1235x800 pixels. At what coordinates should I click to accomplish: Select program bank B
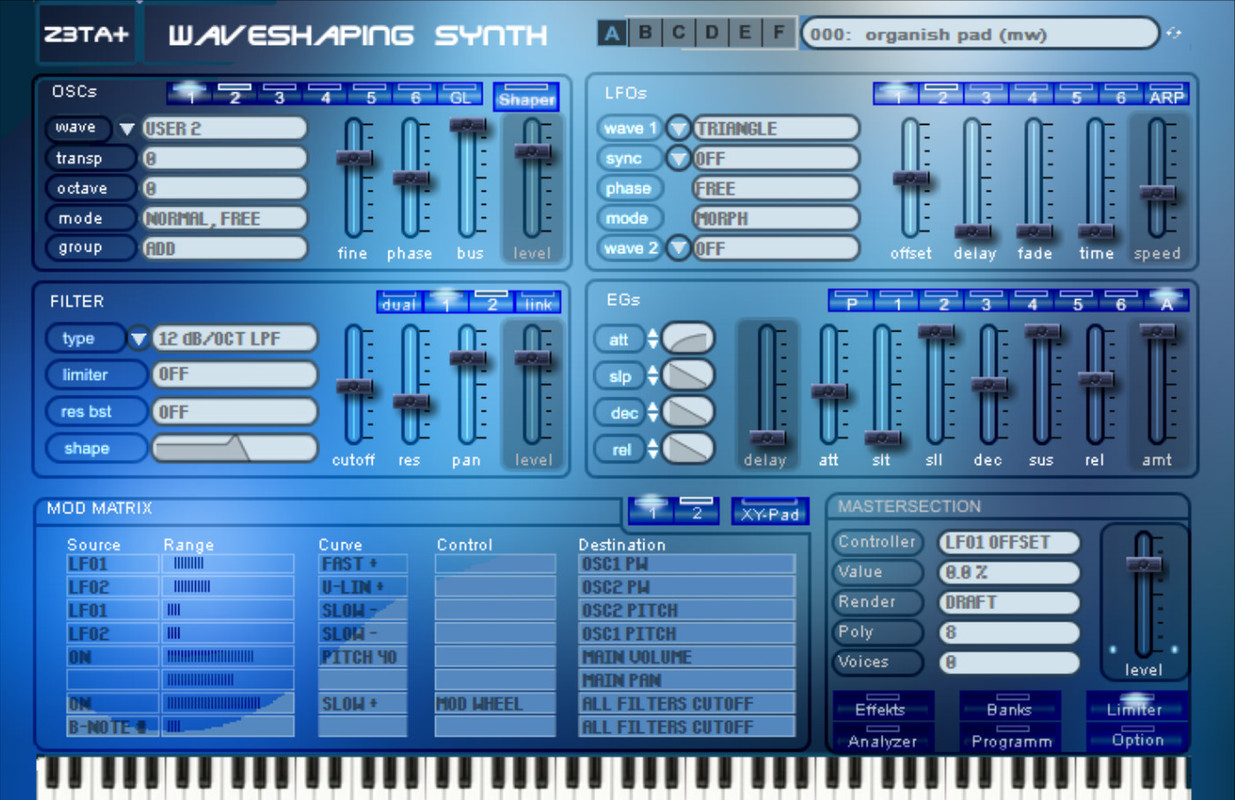[x=645, y=33]
